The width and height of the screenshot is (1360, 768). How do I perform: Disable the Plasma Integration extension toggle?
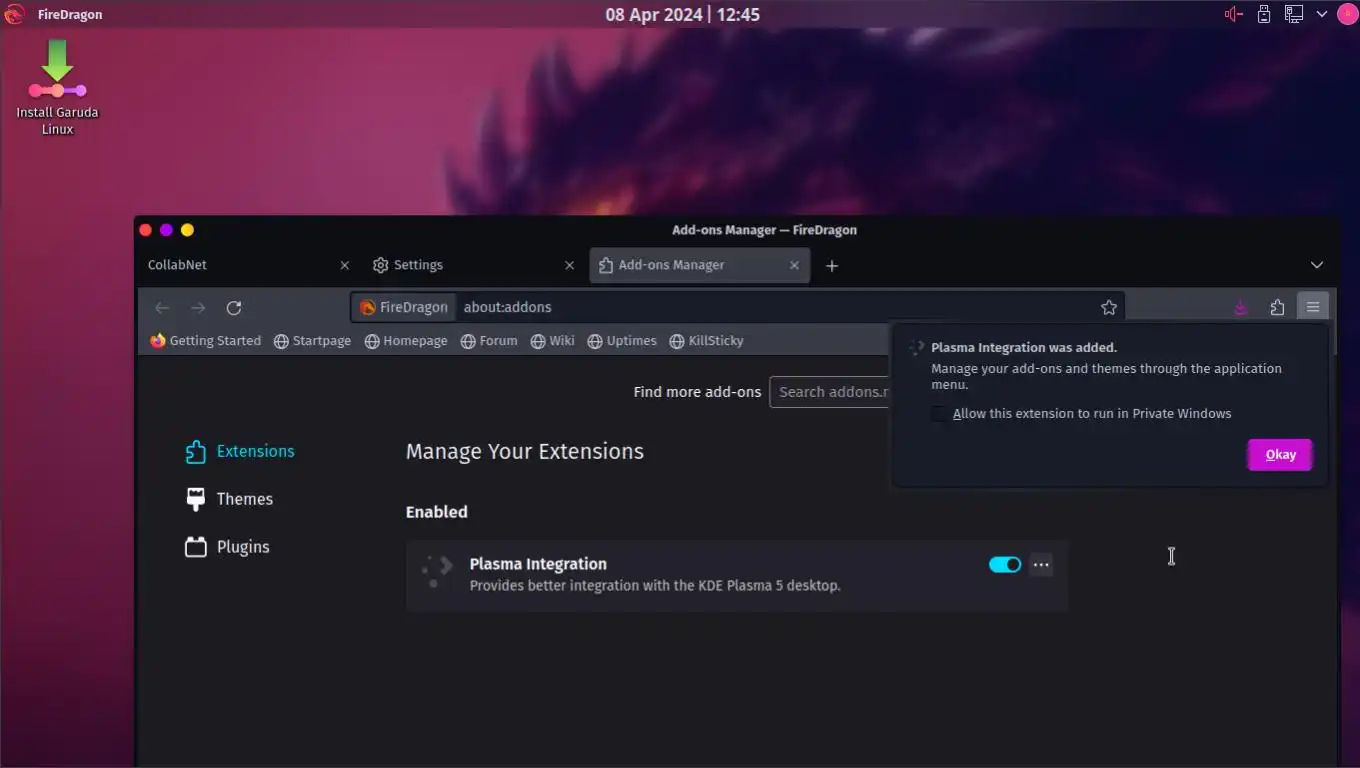coord(1005,565)
